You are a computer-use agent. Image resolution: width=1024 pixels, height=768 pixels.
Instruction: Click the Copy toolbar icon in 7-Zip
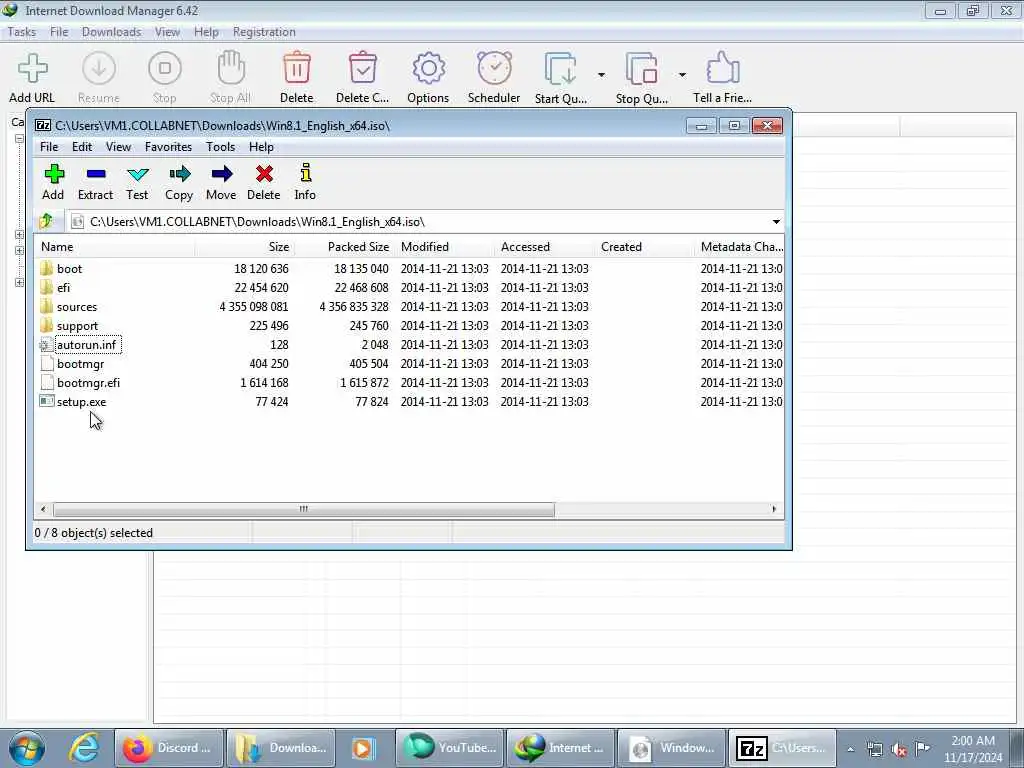[179, 182]
